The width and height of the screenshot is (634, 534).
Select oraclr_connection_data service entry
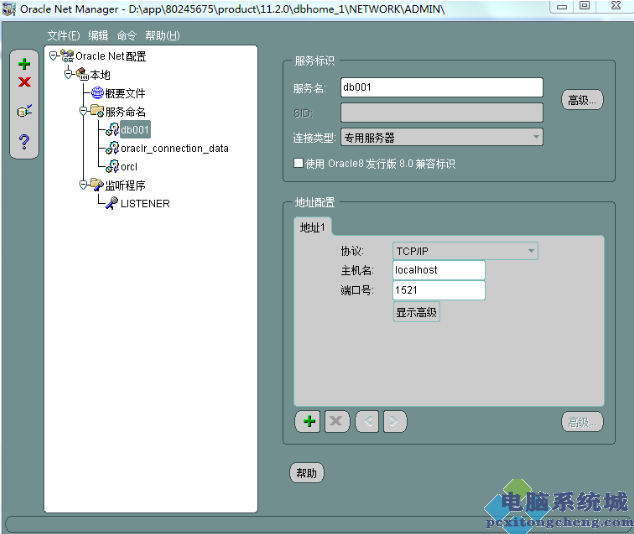tap(174, 148)
